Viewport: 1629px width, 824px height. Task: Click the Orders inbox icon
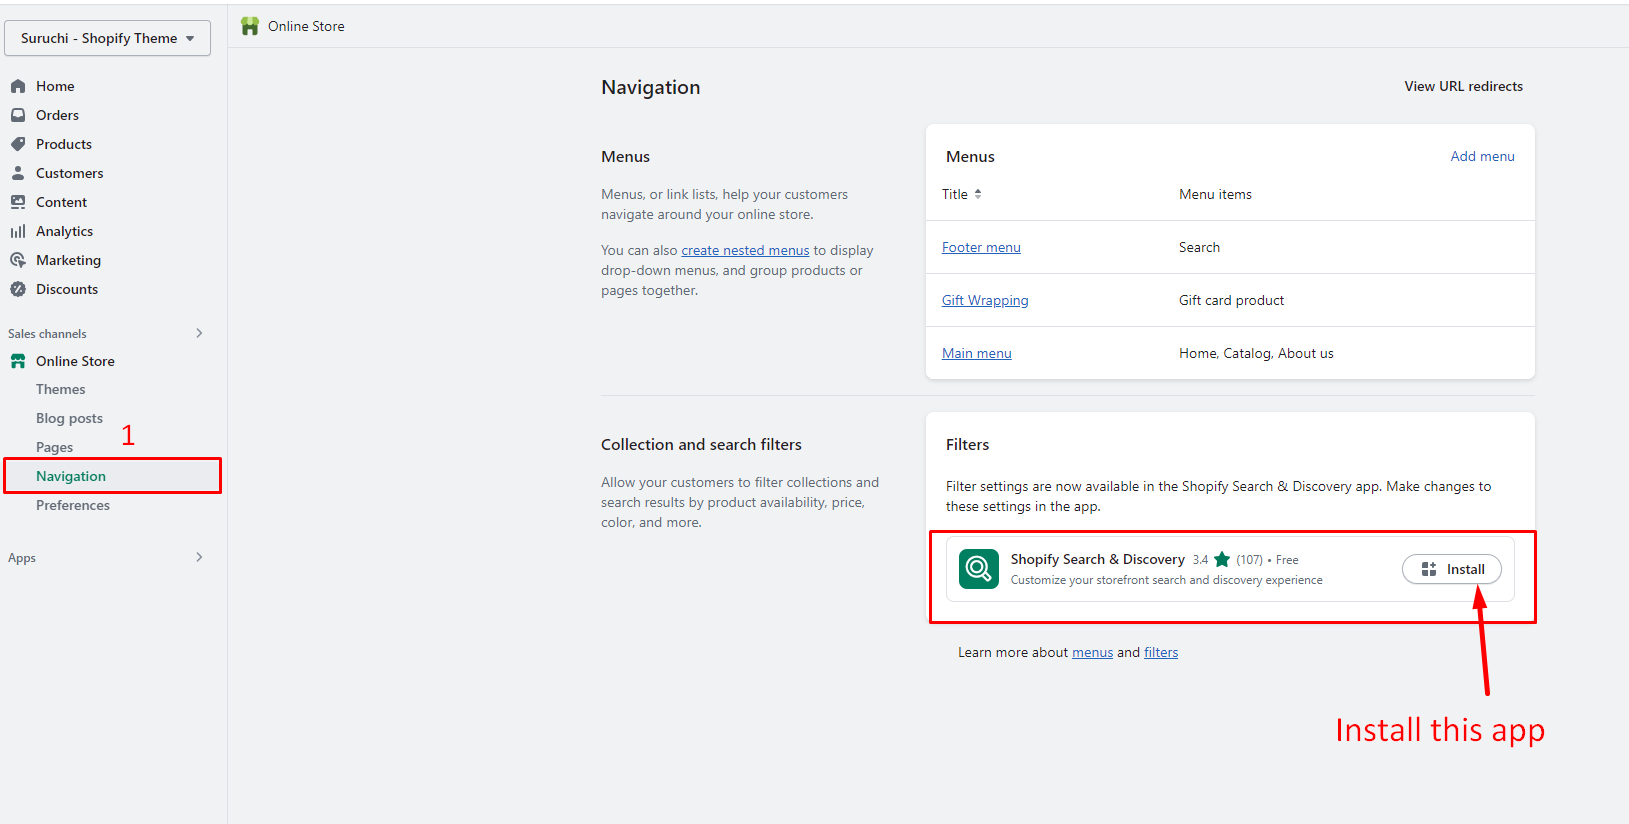18,115
